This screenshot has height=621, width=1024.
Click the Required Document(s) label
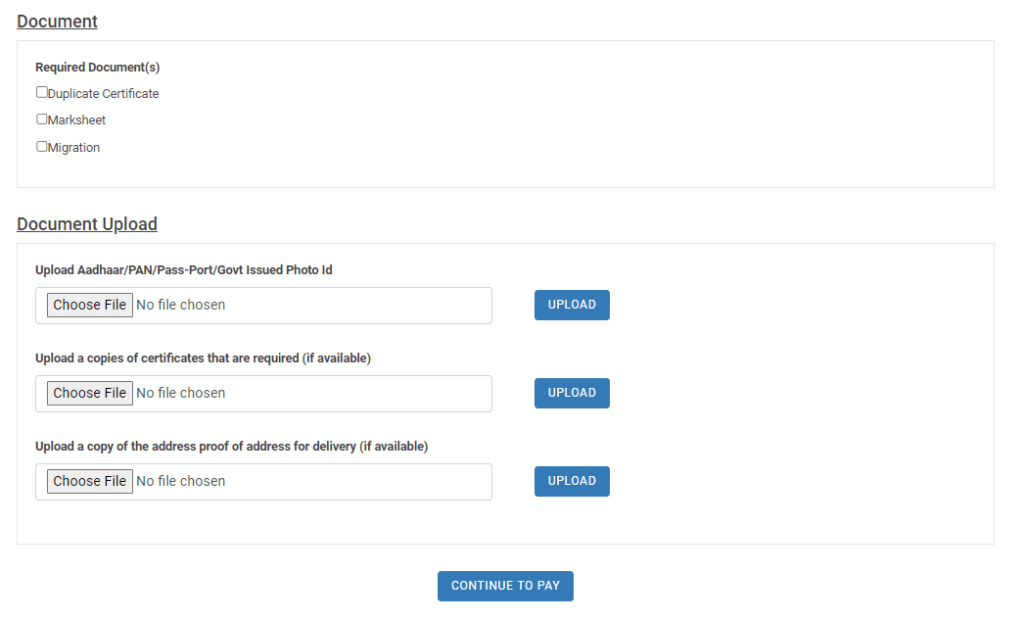(x=97, y=67)
